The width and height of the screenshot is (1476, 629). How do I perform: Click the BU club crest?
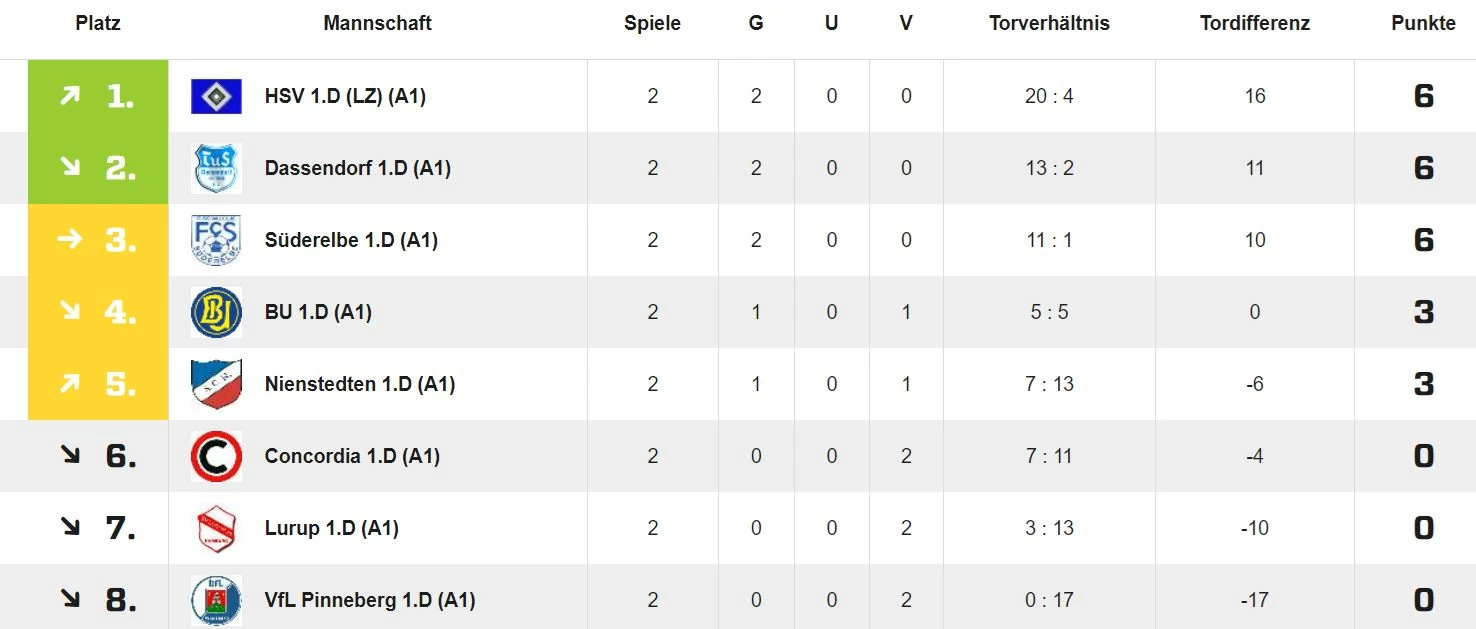(216, 312)
